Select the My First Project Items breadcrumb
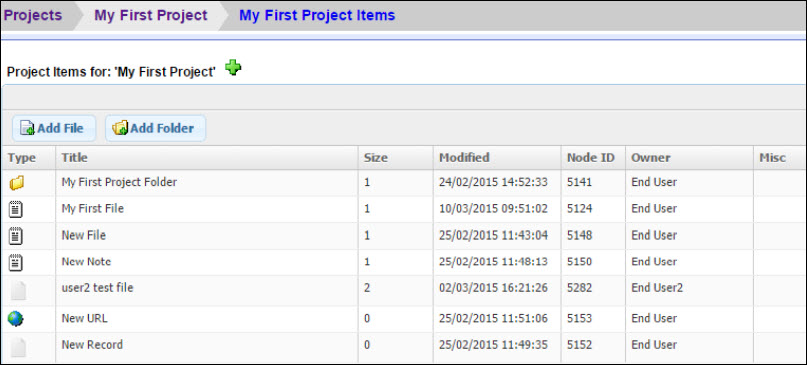 coord(317,15)
